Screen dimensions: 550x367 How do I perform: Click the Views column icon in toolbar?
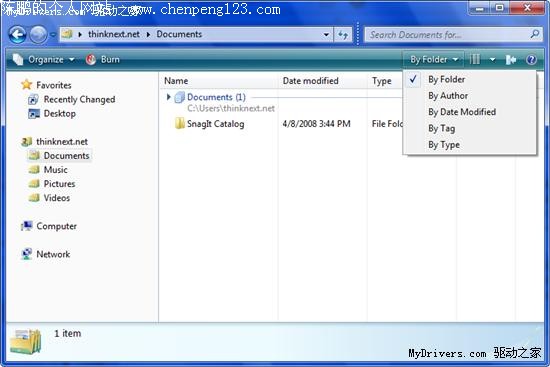pos(475,60)
